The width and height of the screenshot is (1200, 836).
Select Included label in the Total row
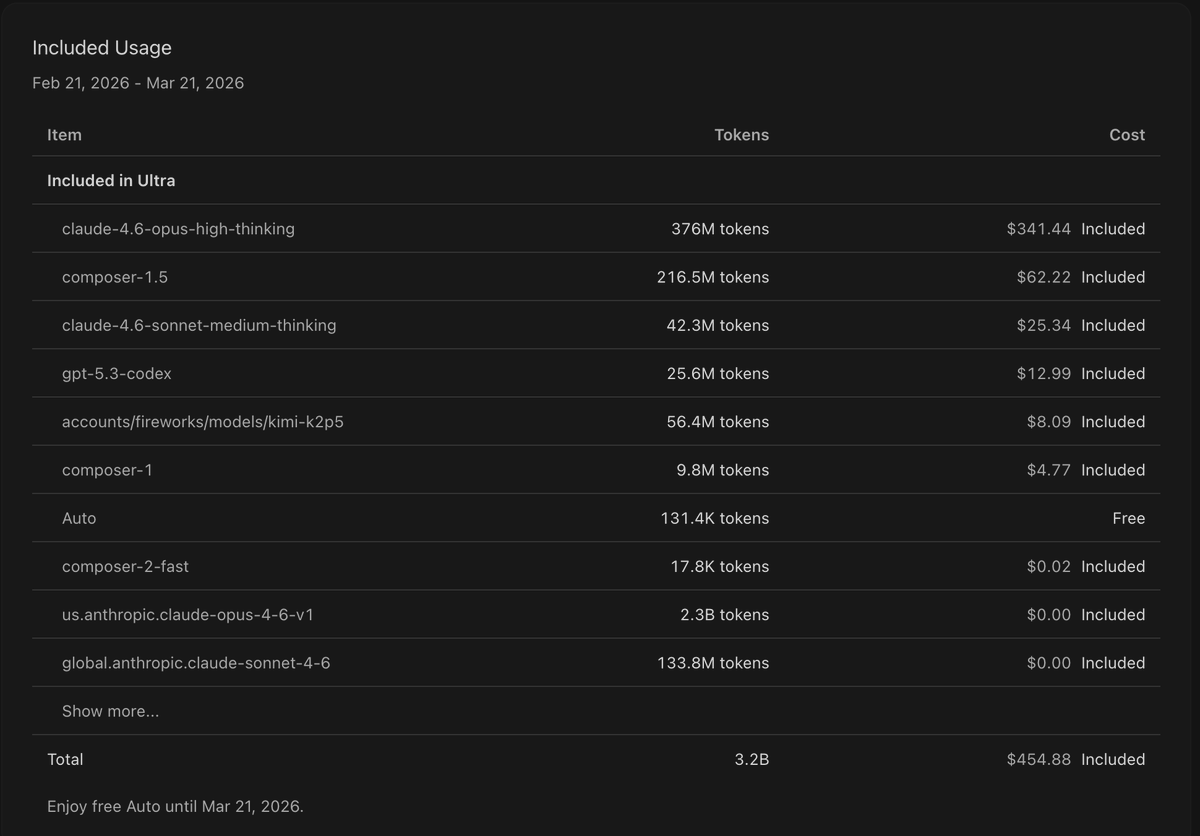pyautogui.click(x=1113, y=759)
